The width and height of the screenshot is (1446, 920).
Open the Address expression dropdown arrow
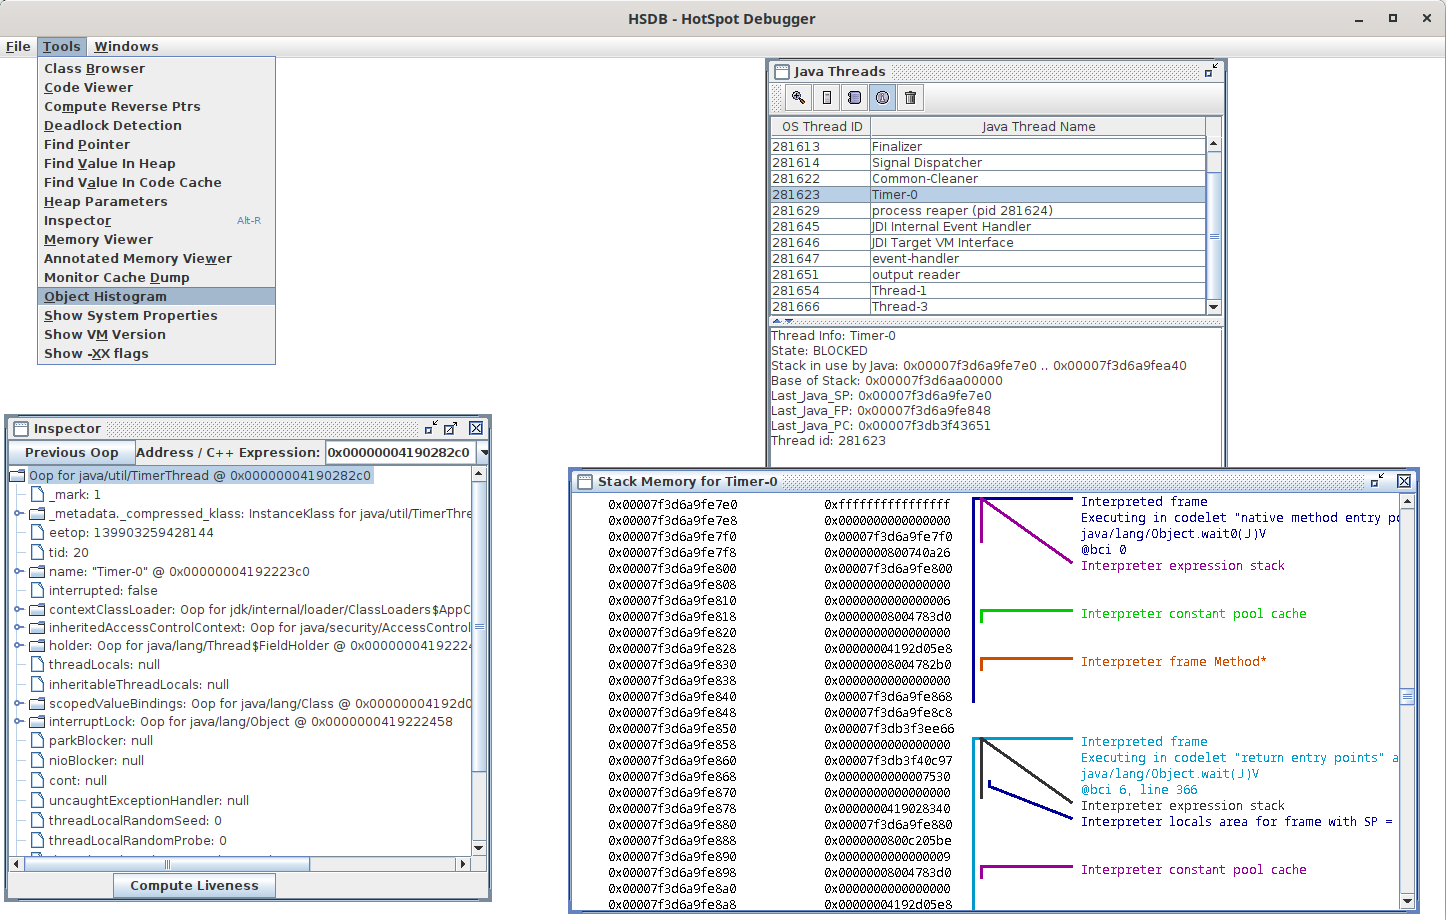coord(484,452)
